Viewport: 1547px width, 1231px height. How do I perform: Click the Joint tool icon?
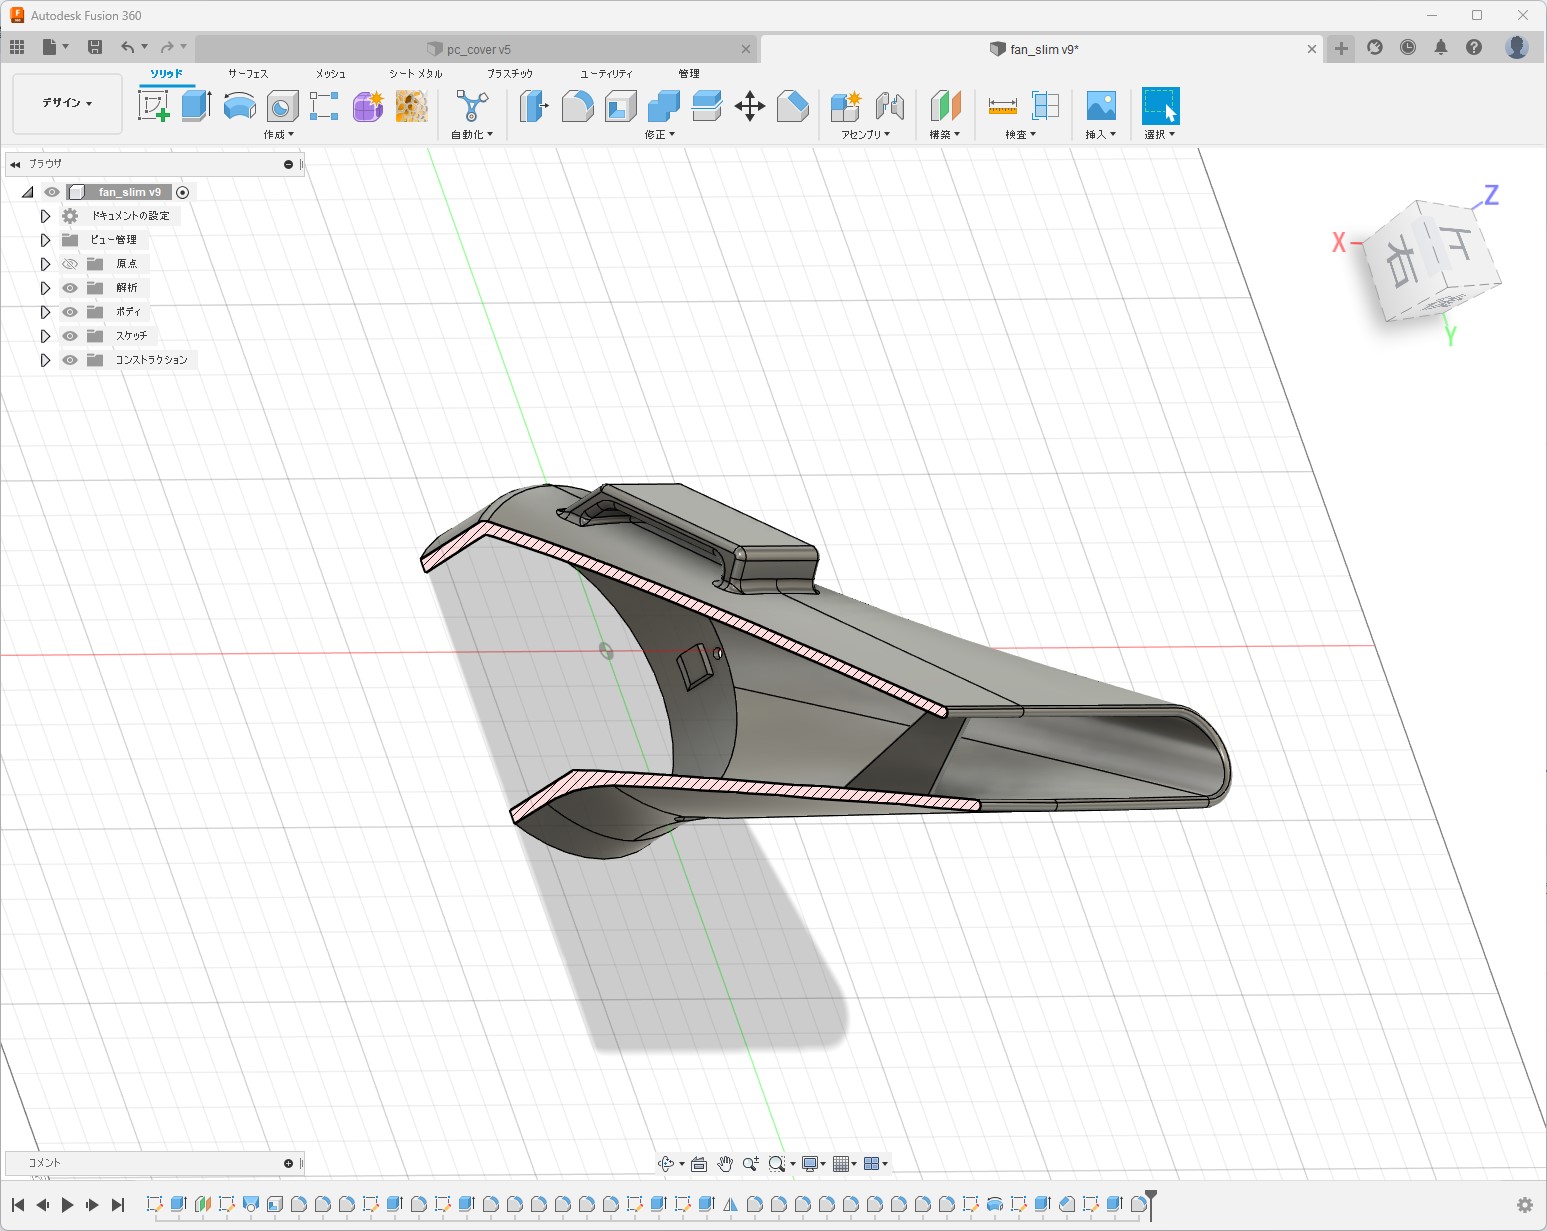point(889,106)
